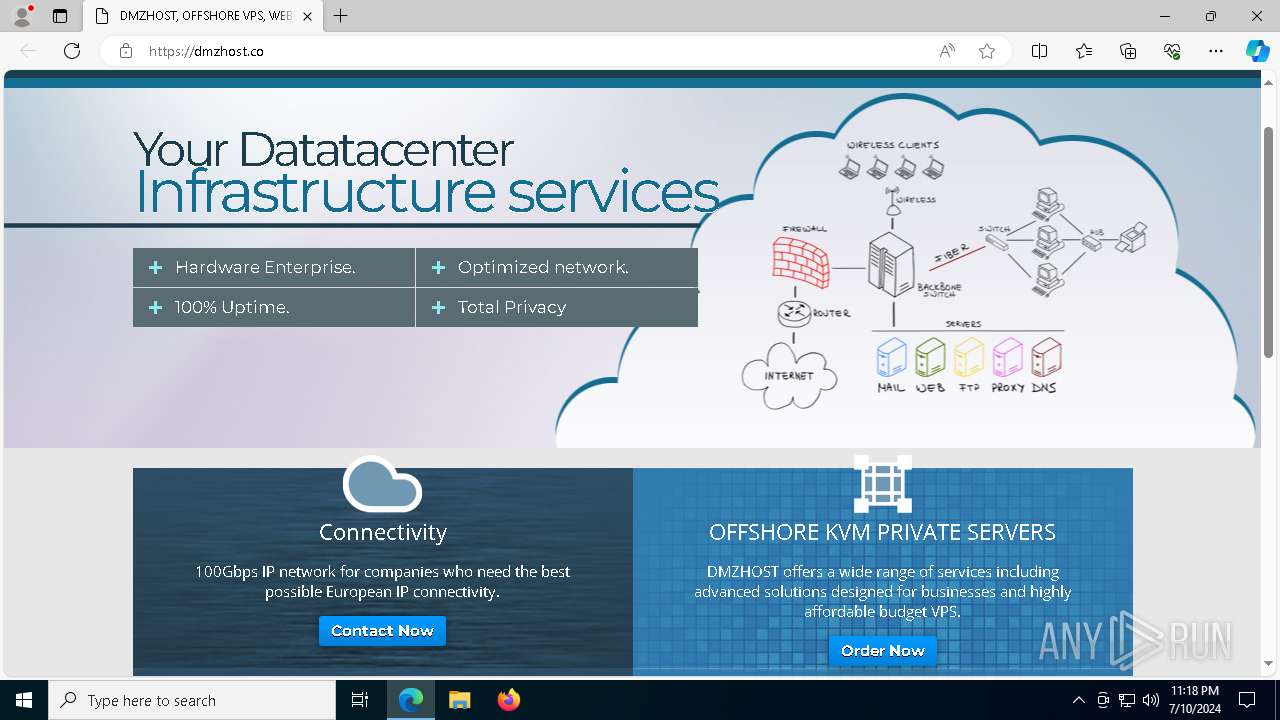Toggle split screen view icon

[1040, 51]
